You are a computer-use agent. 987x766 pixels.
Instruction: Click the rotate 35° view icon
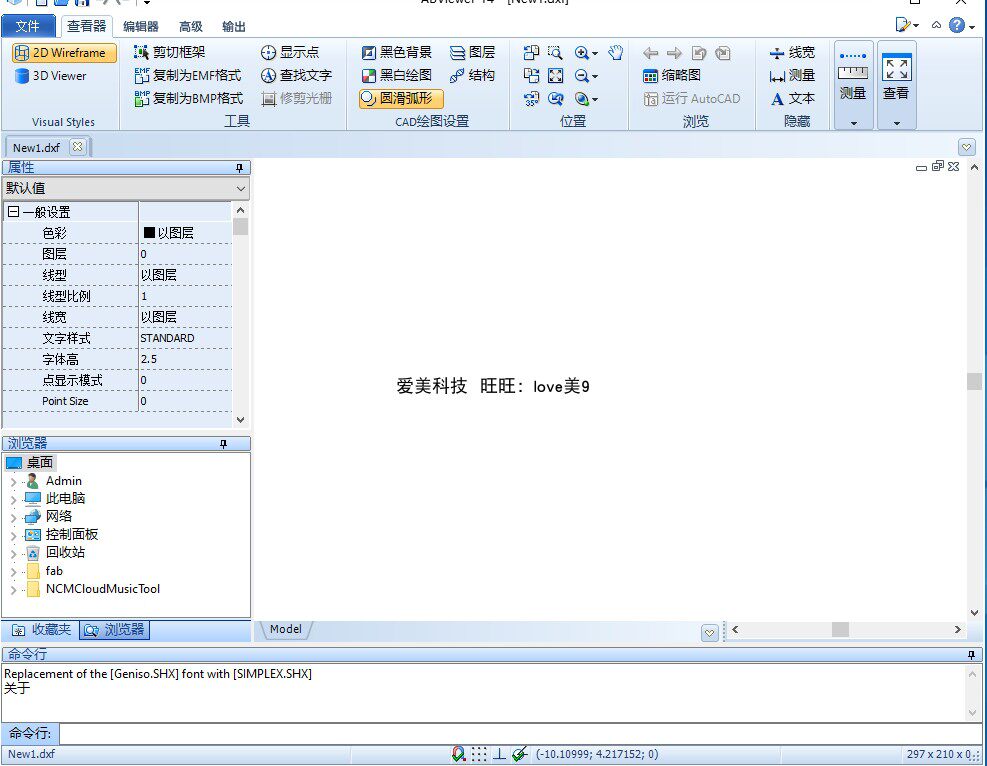(x=531, y=99)
